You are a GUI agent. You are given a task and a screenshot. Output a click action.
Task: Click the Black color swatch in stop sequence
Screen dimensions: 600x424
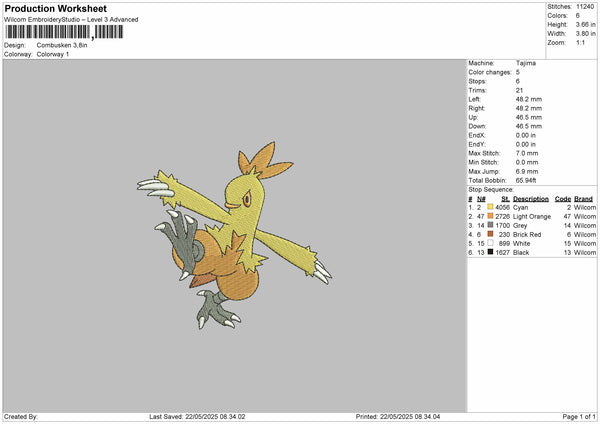490,252
